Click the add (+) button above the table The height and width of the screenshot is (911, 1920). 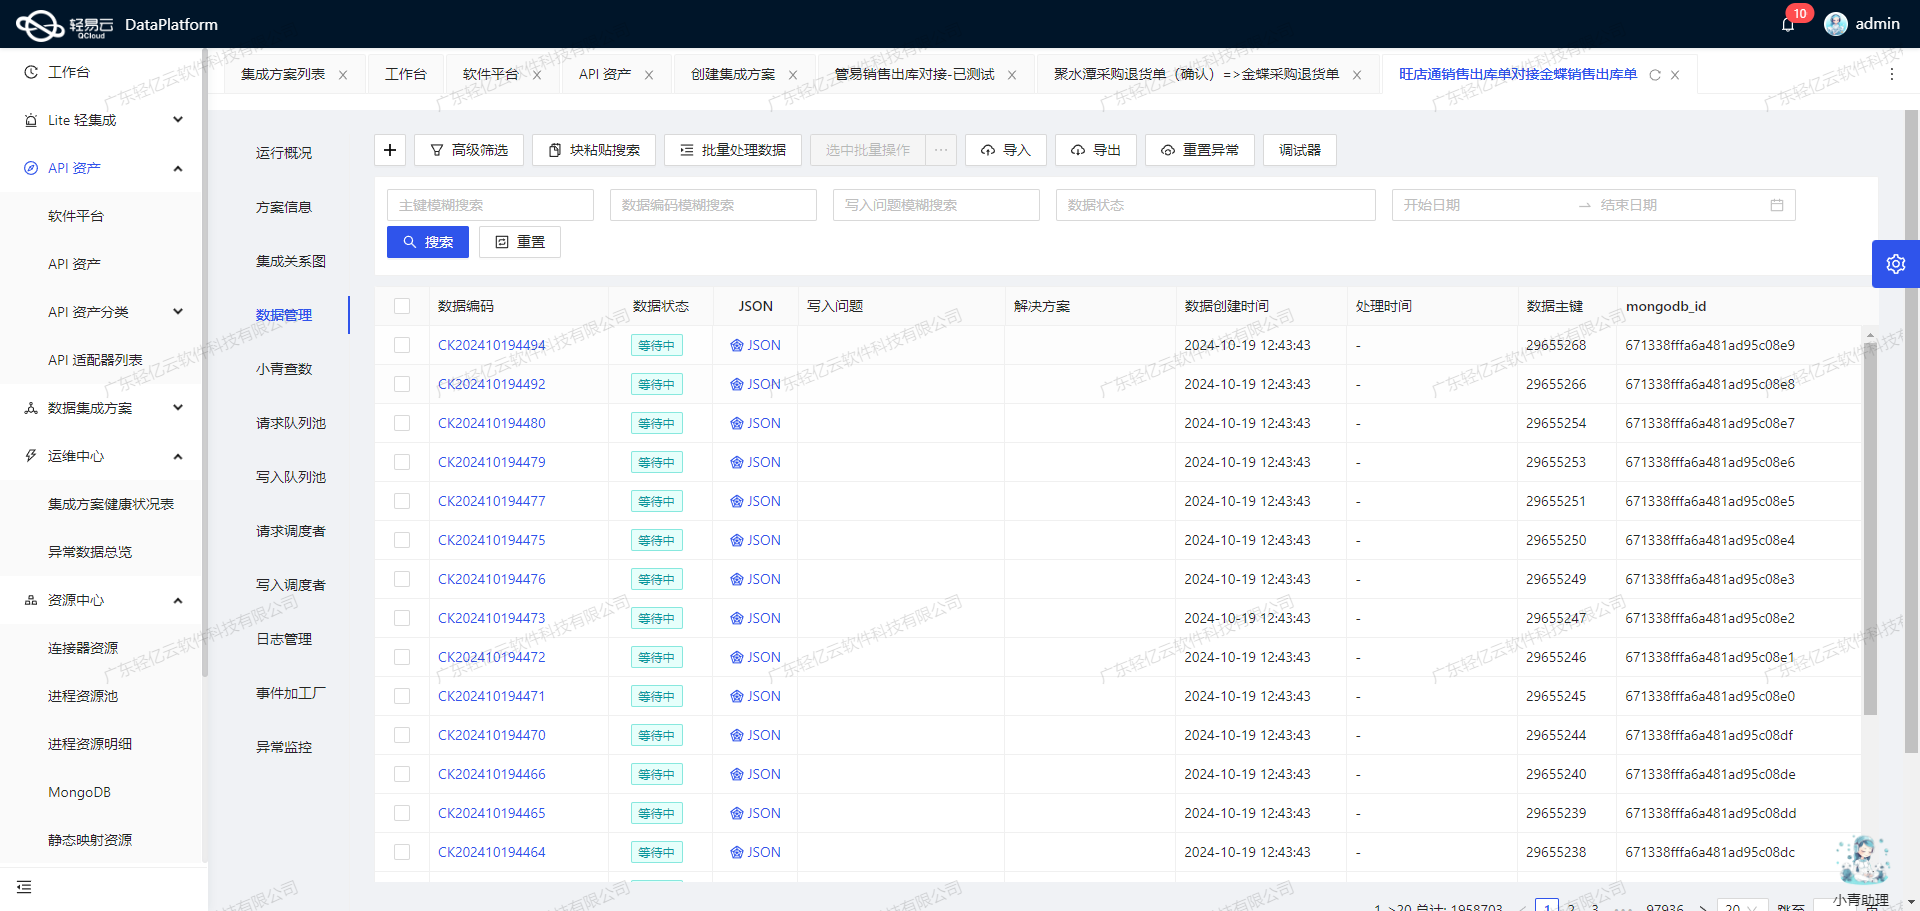tap(389, 150)
